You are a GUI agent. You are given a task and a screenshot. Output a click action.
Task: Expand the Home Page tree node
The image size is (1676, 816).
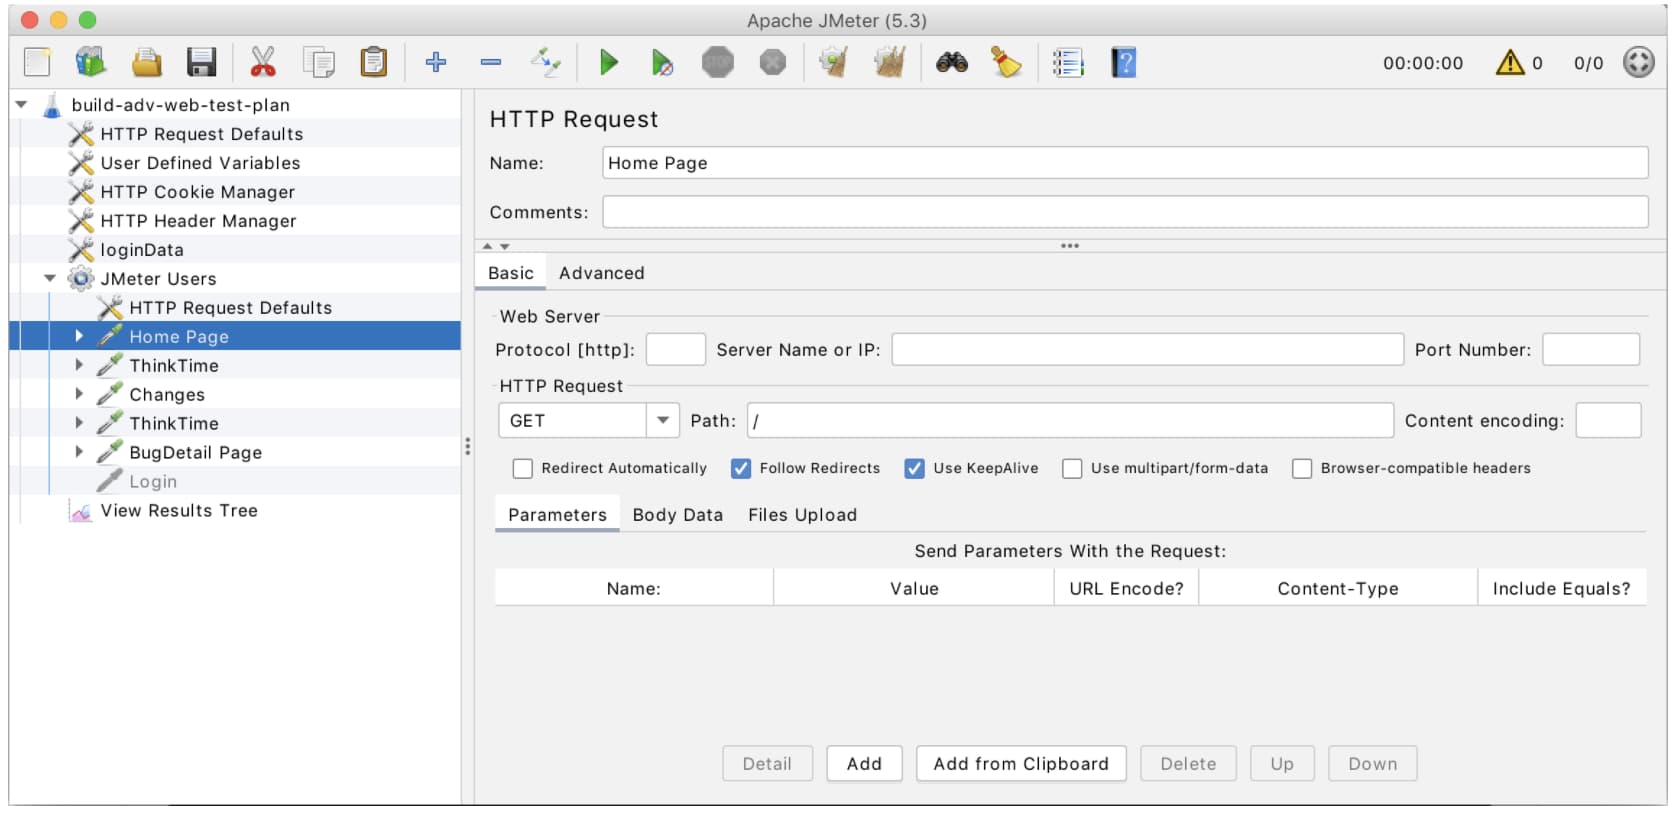tap(79, 336)
